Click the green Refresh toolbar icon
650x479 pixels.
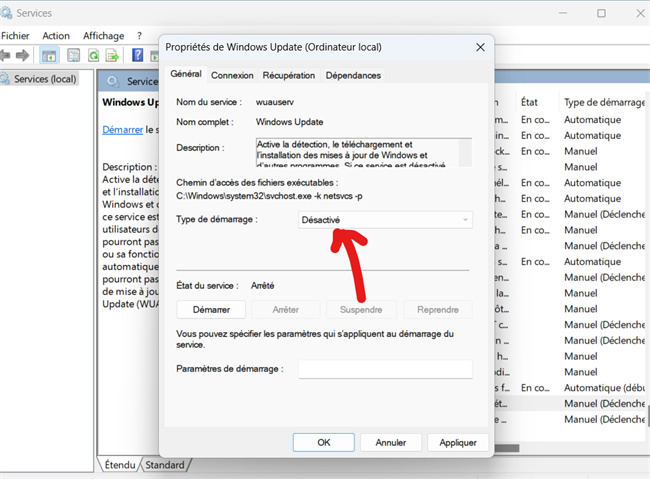click(94, 55)
